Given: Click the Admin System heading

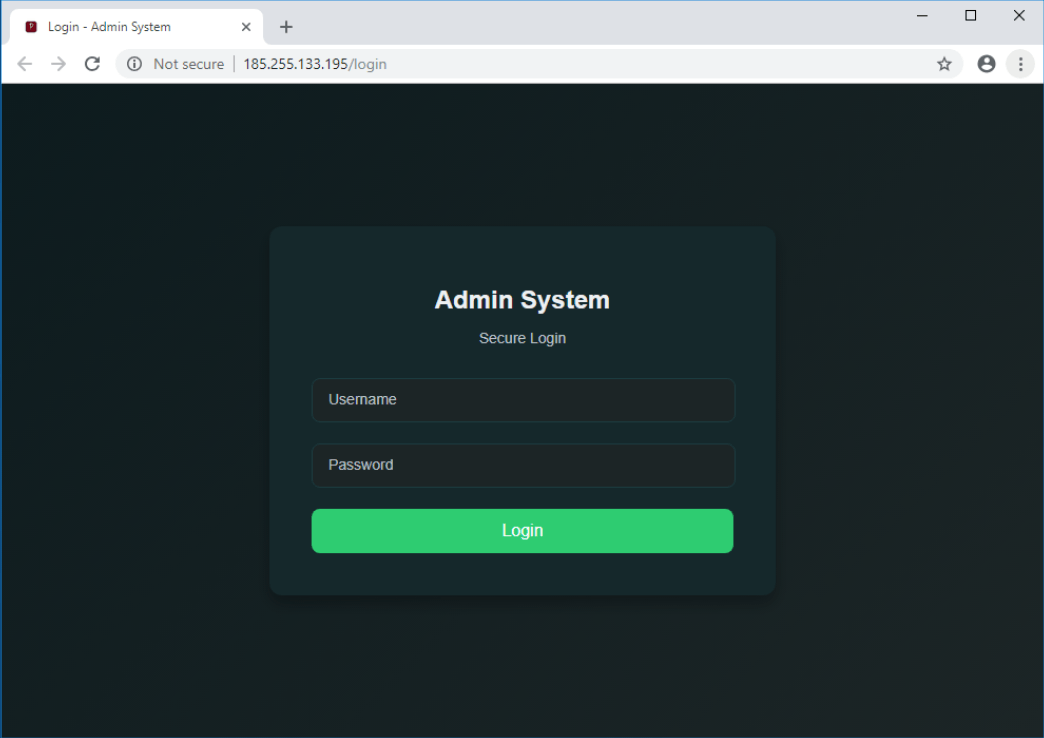Looking at the screenshot, I should coord(522,300).
